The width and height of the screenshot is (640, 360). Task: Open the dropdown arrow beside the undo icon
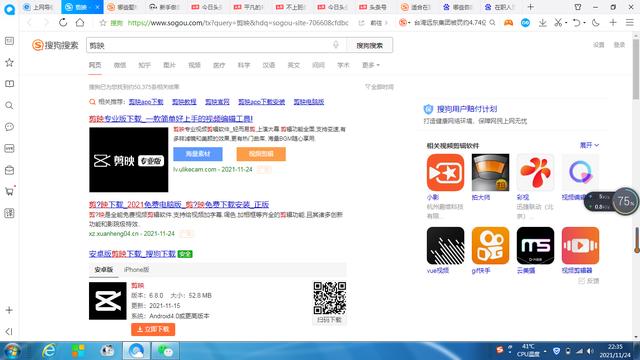[584, 23]
